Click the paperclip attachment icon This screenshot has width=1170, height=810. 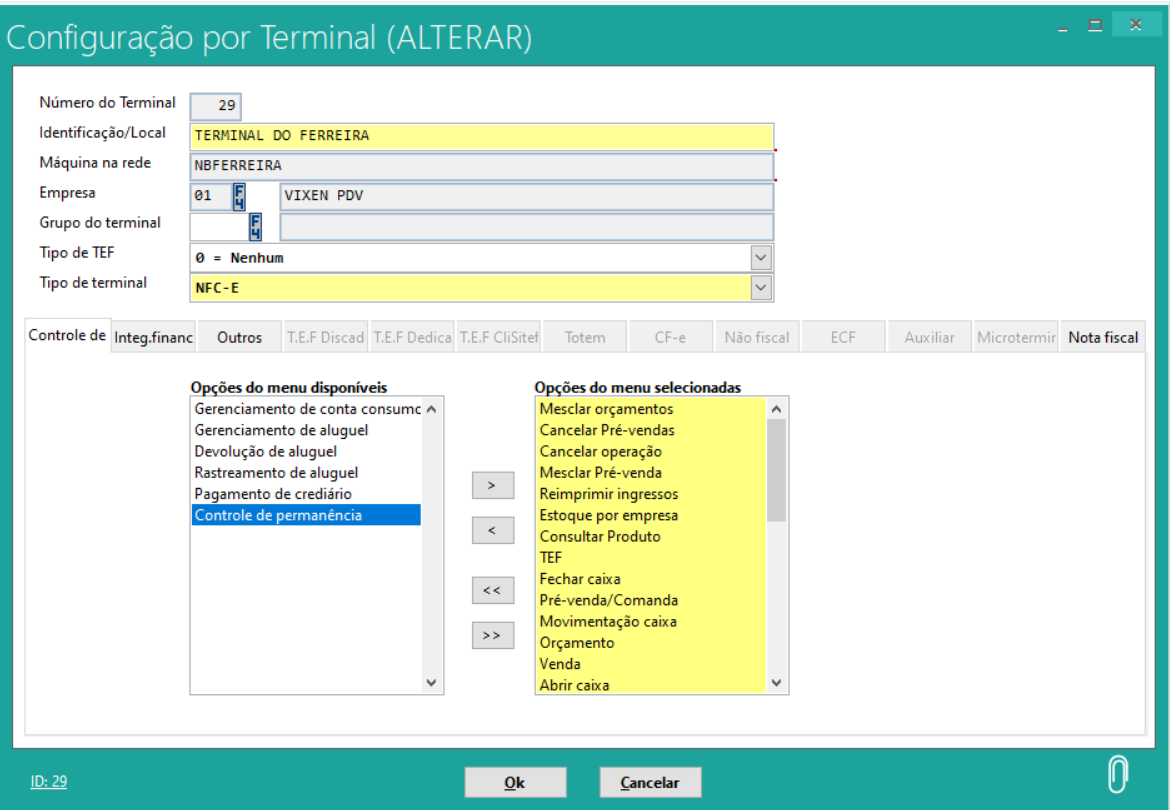click(x=1118, y=775)
